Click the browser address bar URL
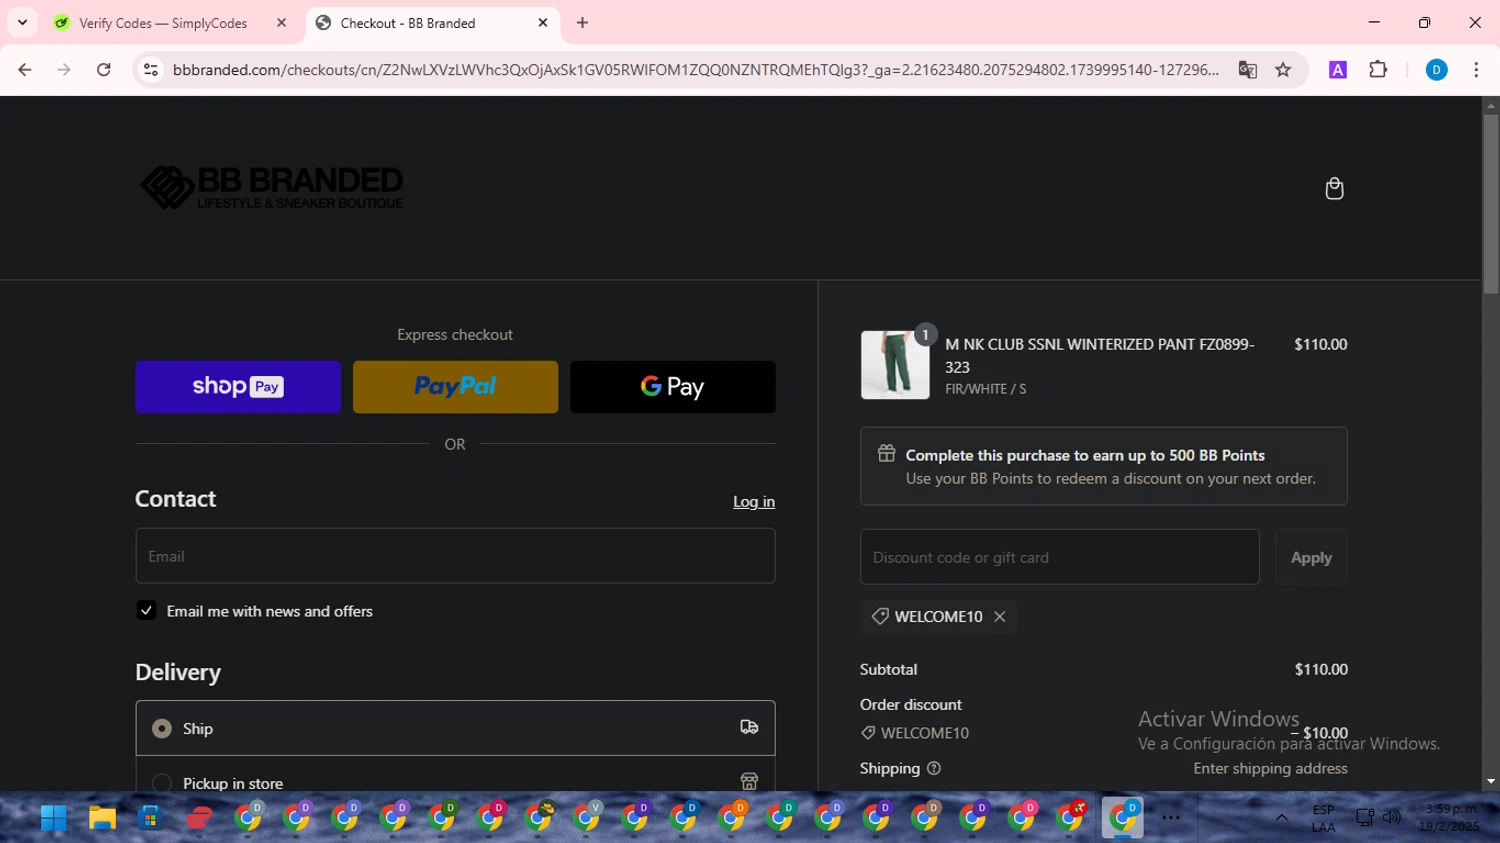 point(695,70)
